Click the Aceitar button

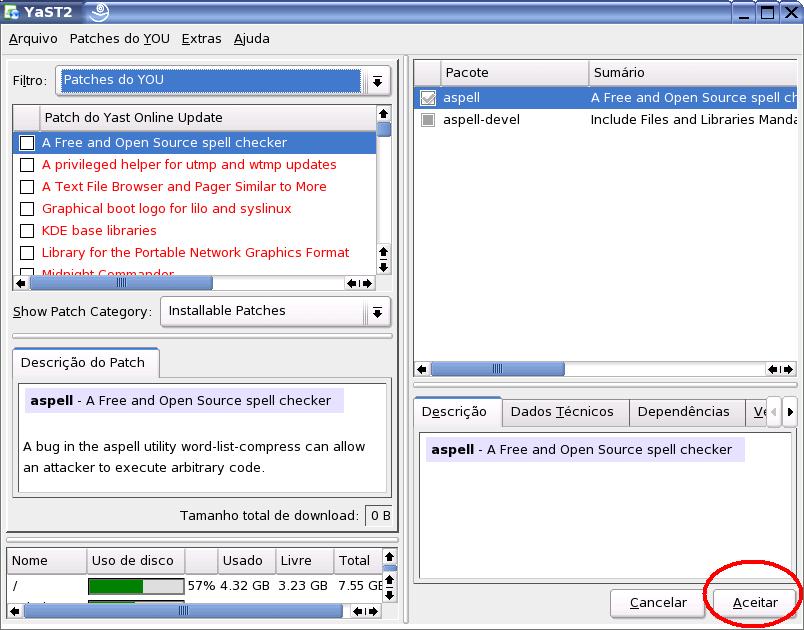(x=755, y=603)
